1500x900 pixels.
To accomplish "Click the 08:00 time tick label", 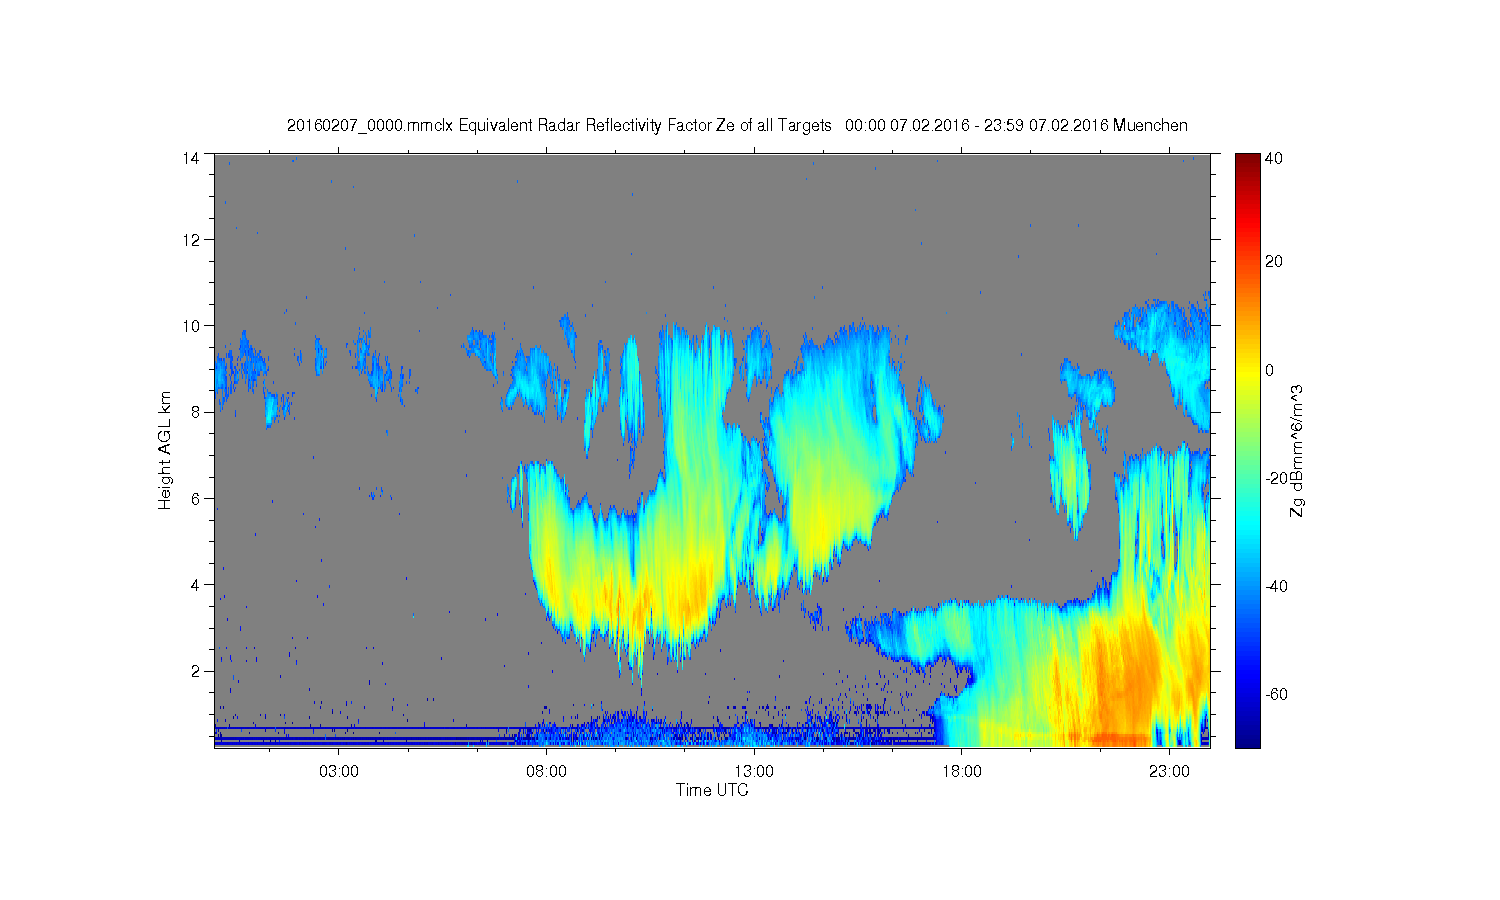I will point(546,772).
